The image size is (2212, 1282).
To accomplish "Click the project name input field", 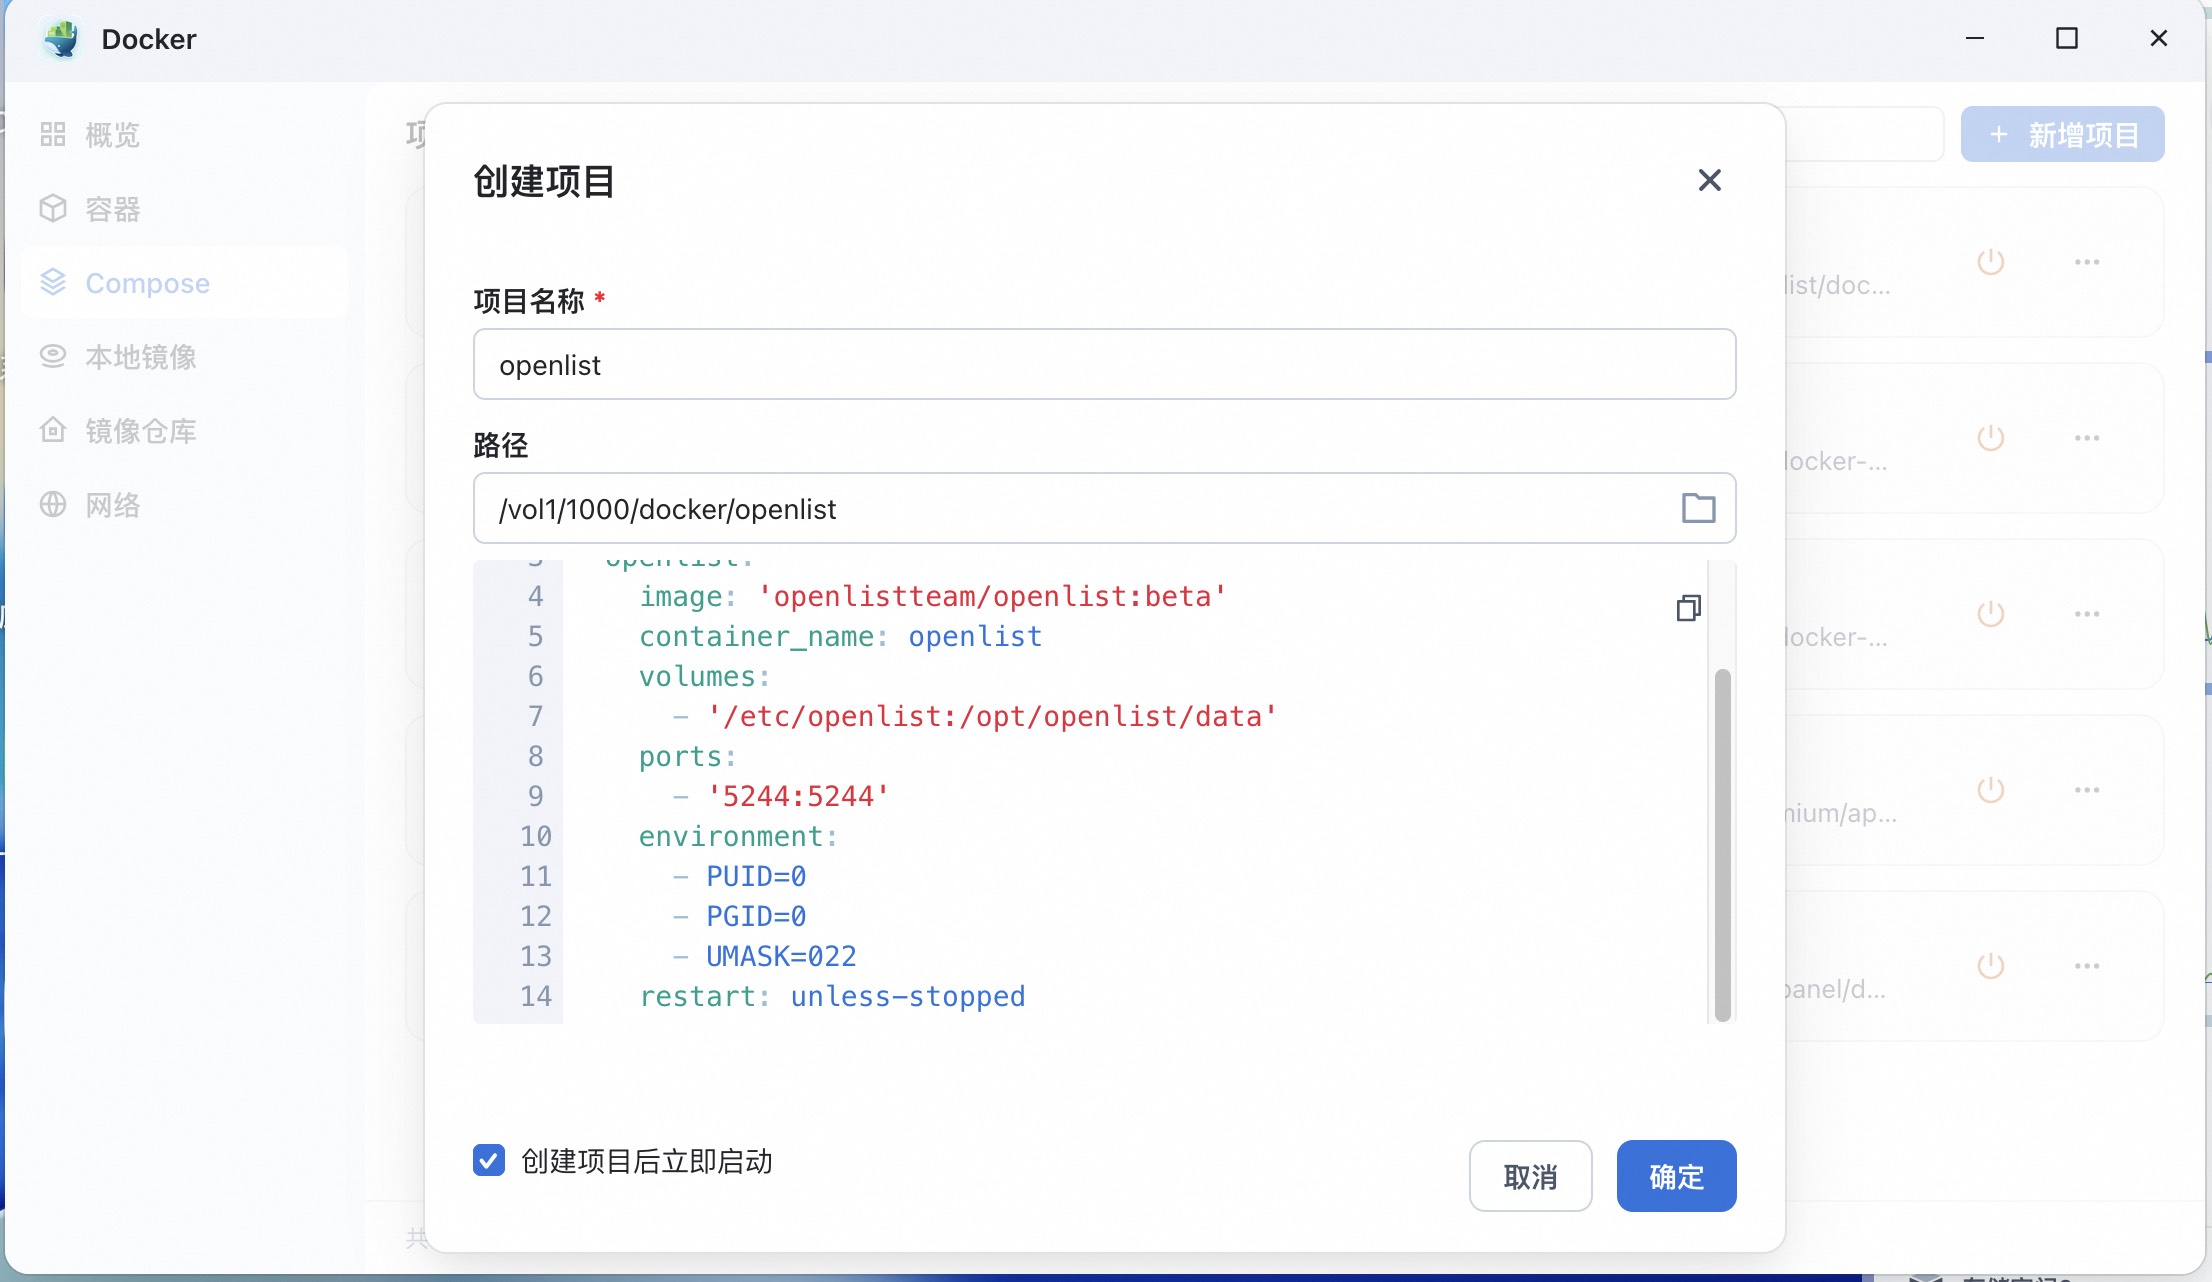I will 1103,364.
